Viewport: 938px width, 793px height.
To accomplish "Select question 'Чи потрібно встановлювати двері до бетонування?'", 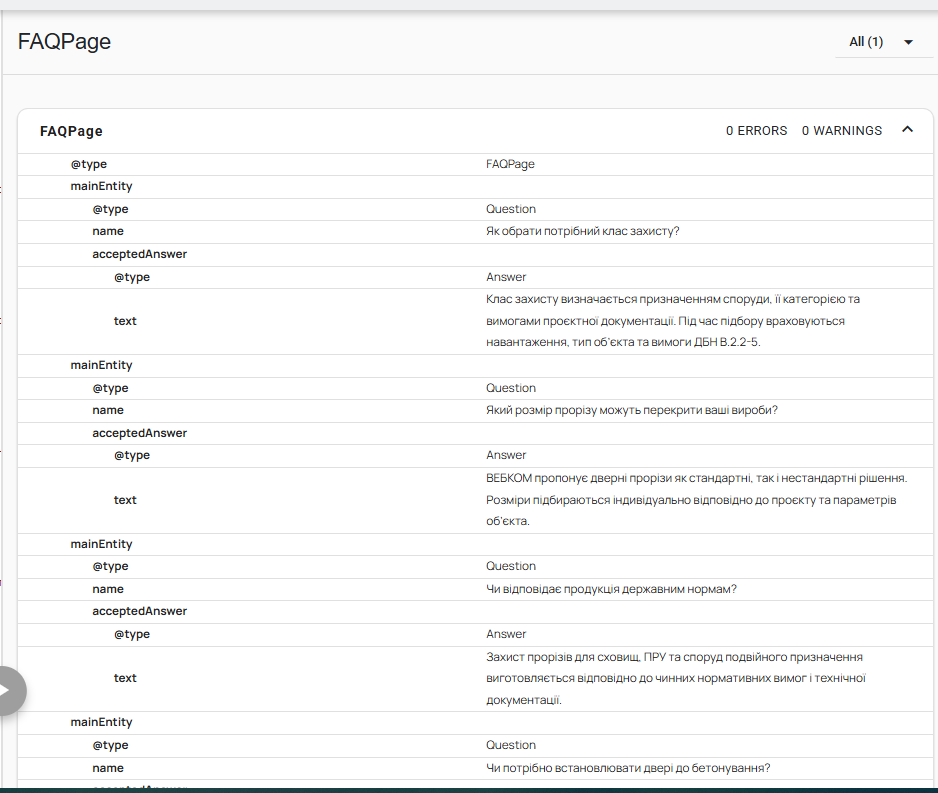I will (x=628, y=768).
